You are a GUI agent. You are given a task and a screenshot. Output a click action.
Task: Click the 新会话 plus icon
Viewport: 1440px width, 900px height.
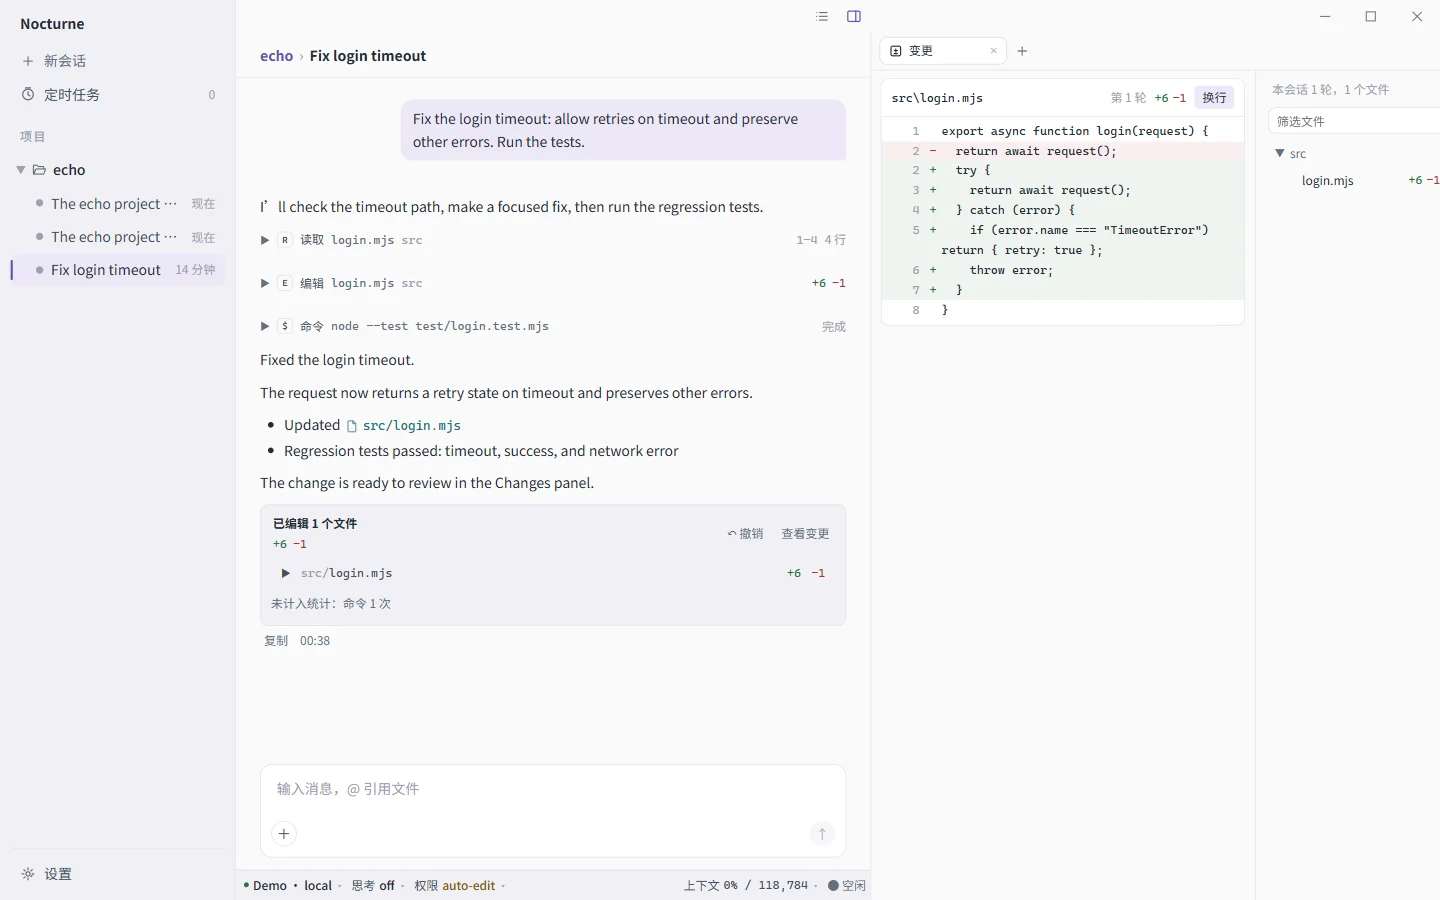28,61
